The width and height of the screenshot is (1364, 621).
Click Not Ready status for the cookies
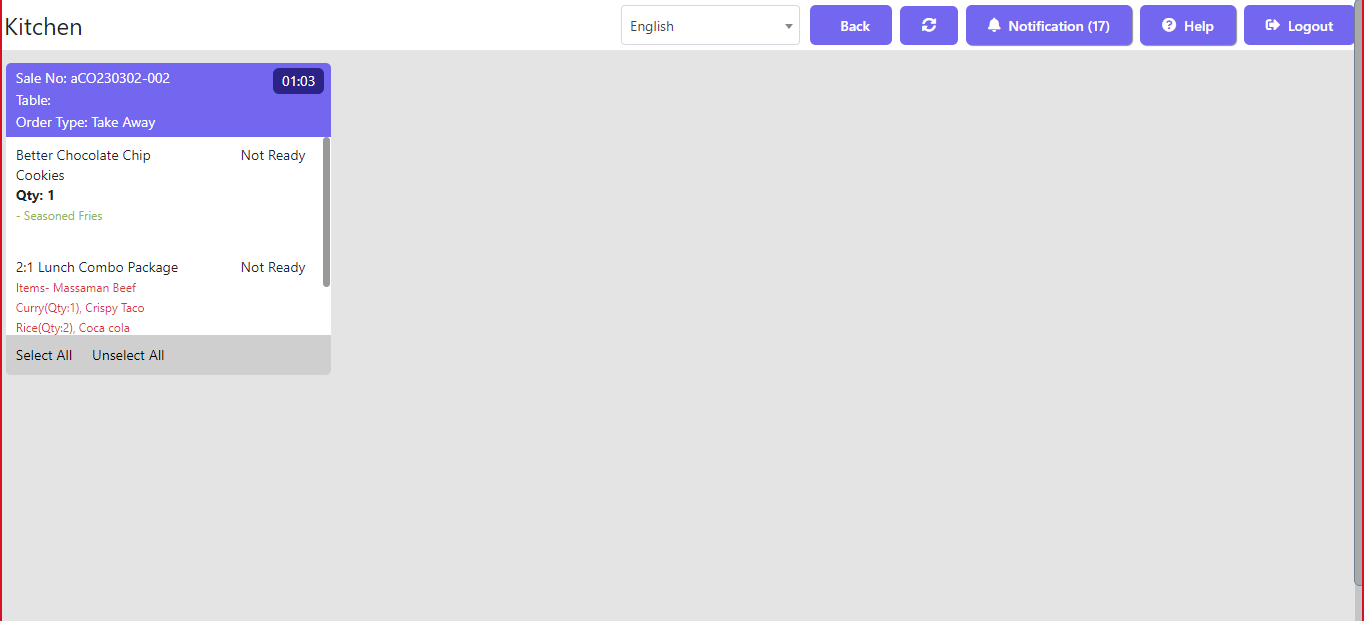273,155
